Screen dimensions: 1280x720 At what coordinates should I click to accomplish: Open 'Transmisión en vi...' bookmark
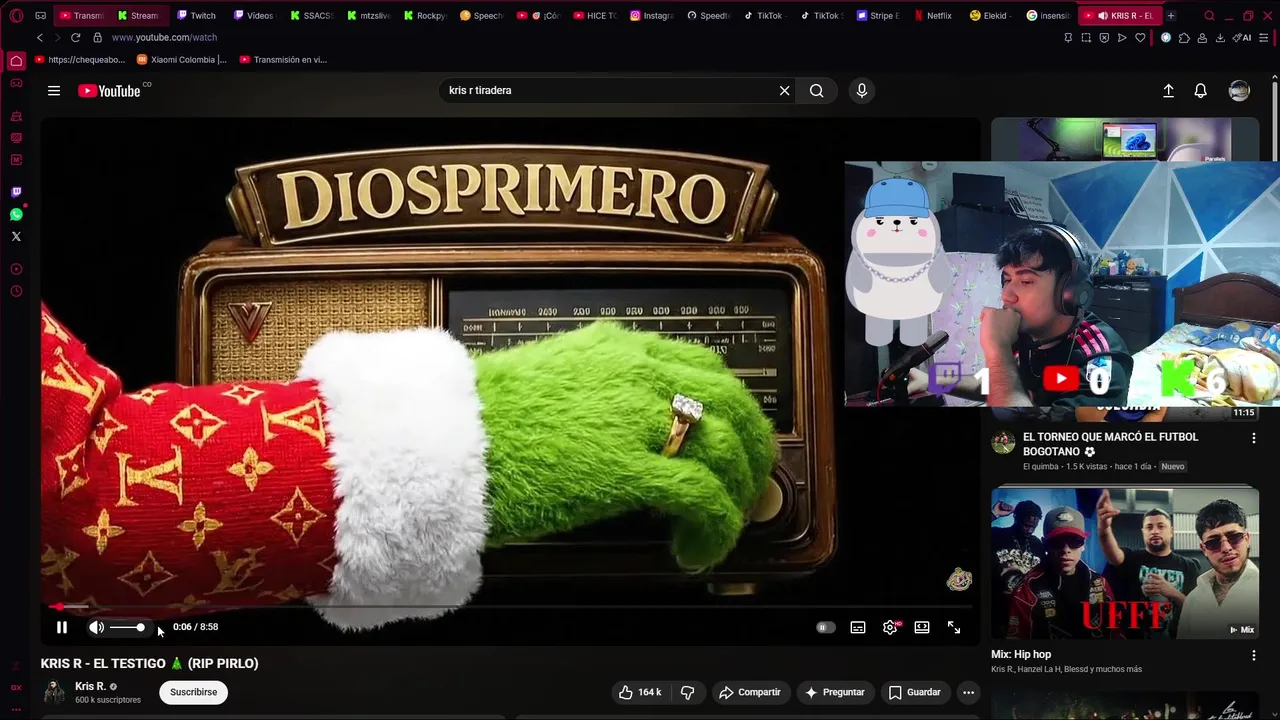283,59
